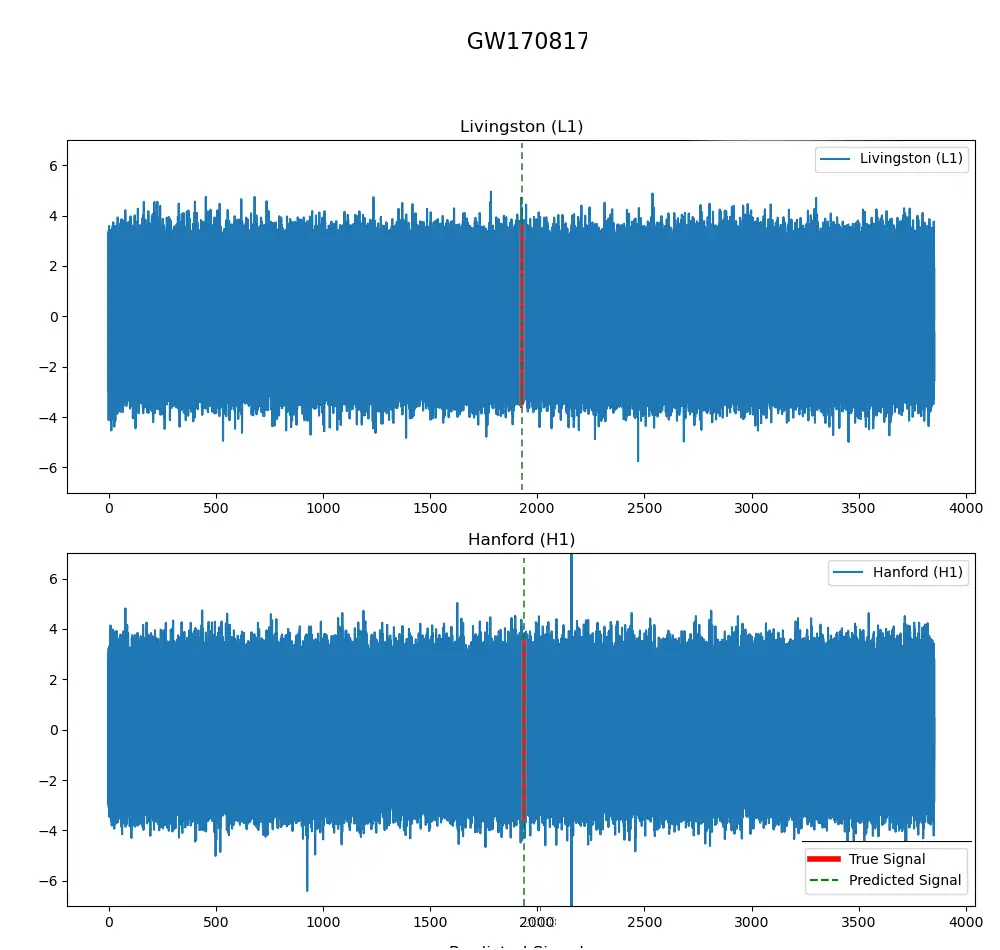Click Hanford (H1) legend label in bottom plot
This screenshot has width=1000, height=950.
click(x=917, y=573)
